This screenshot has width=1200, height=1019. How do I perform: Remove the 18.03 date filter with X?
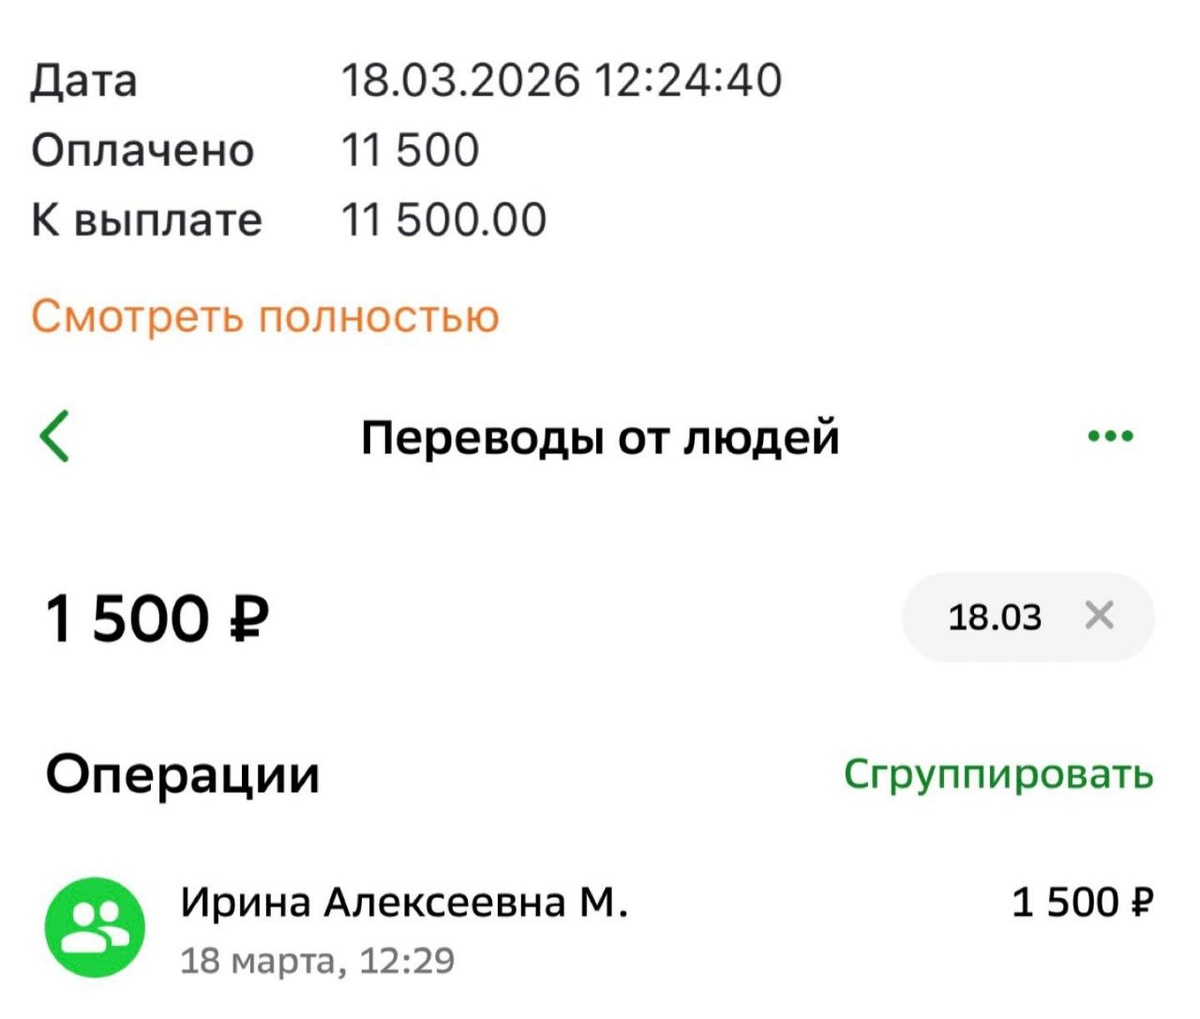point(1099,616)
